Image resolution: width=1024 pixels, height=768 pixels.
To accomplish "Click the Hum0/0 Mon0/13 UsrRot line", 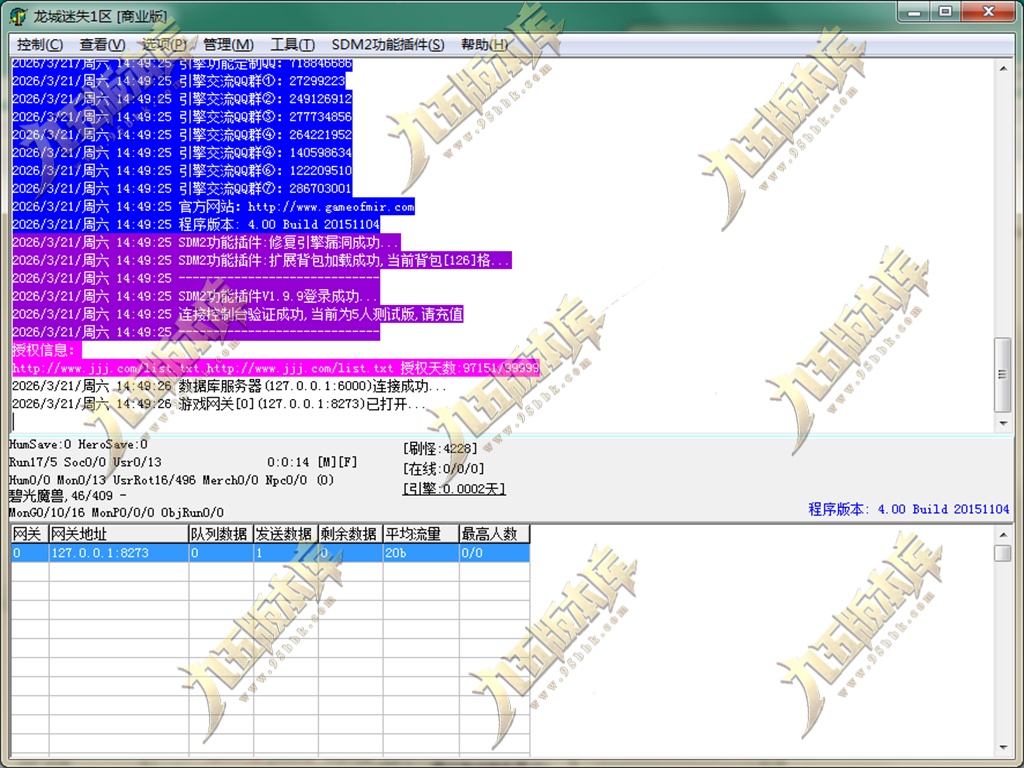I will click(x=172, y=480).
